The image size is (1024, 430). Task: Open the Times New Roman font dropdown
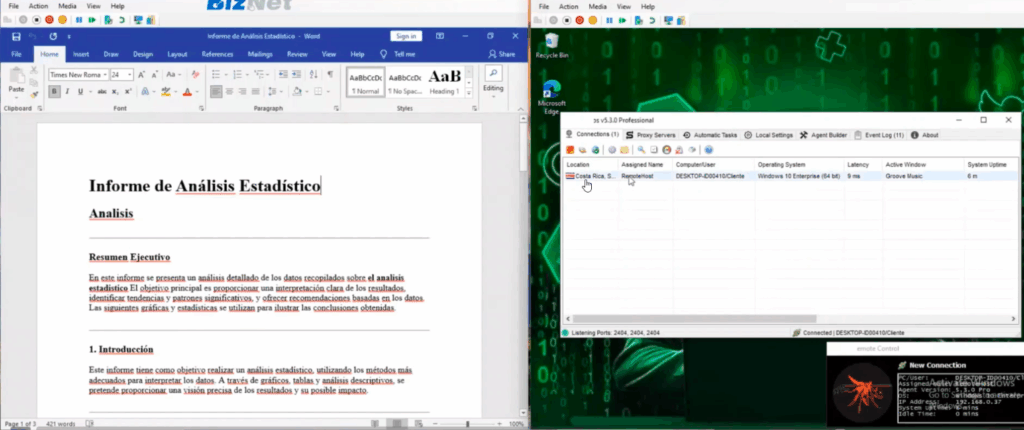77,75
